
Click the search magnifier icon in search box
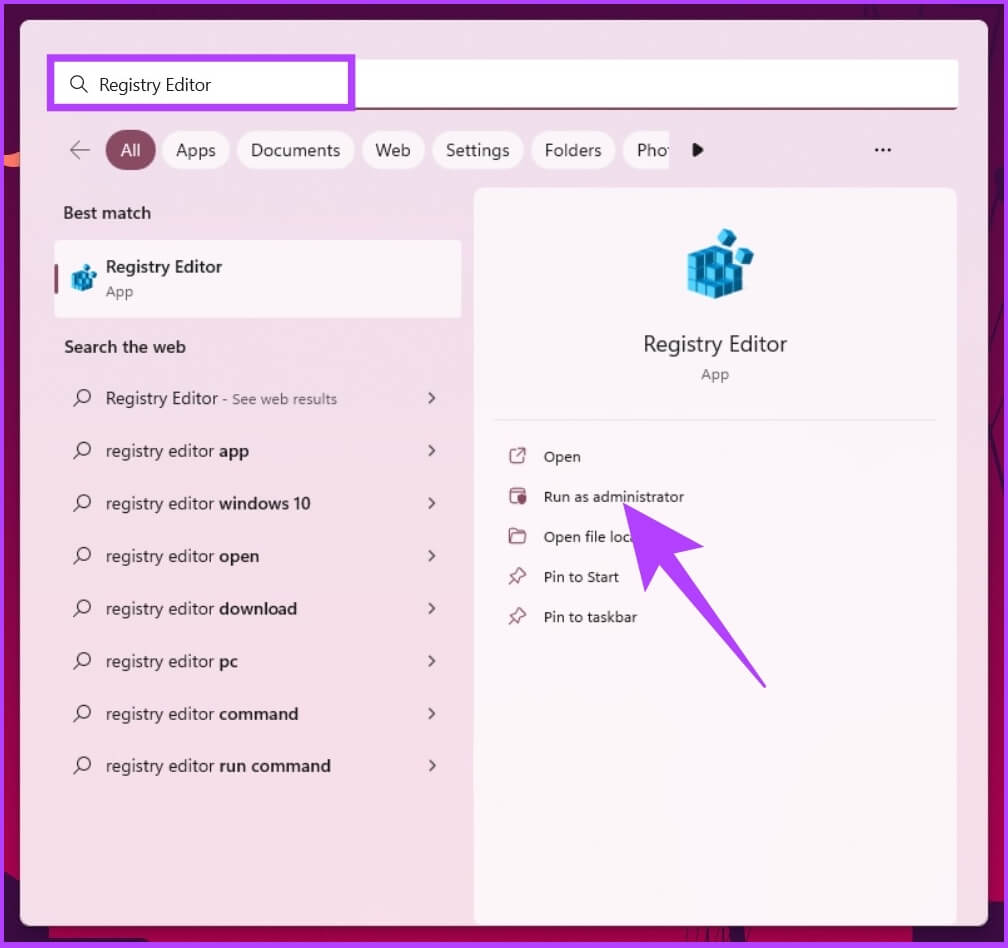pos(78,84)
